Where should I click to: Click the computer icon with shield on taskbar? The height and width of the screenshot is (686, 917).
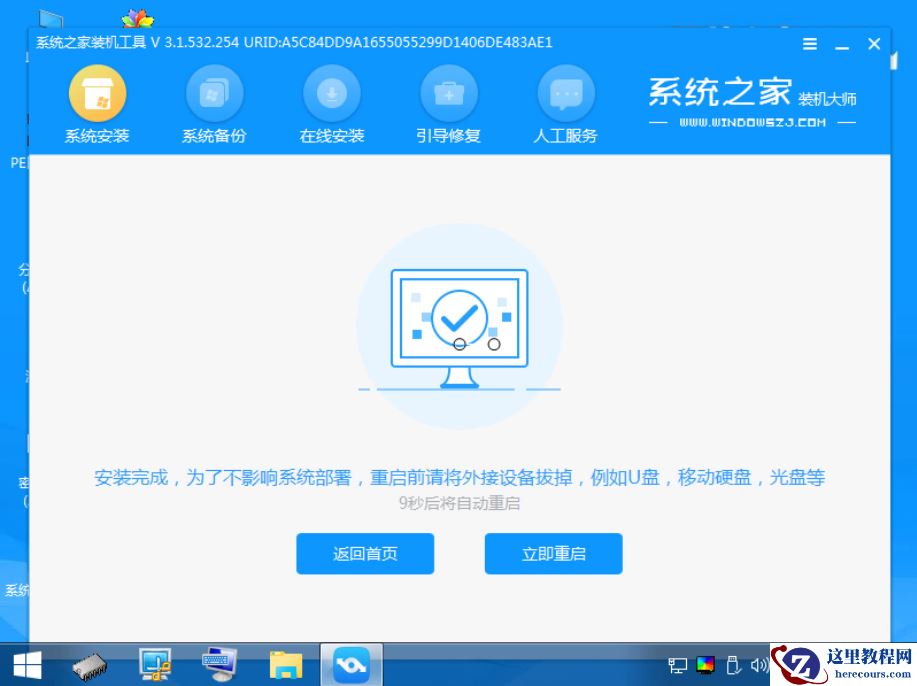[x=155, y=663]
